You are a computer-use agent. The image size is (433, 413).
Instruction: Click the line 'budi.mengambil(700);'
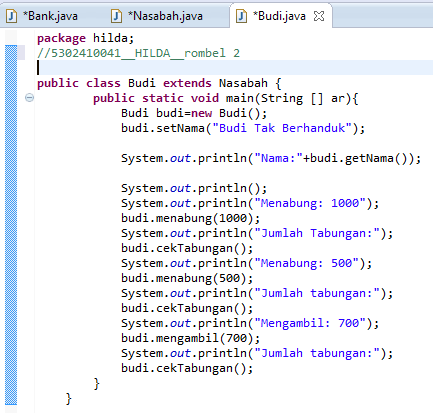pos(190,338)
